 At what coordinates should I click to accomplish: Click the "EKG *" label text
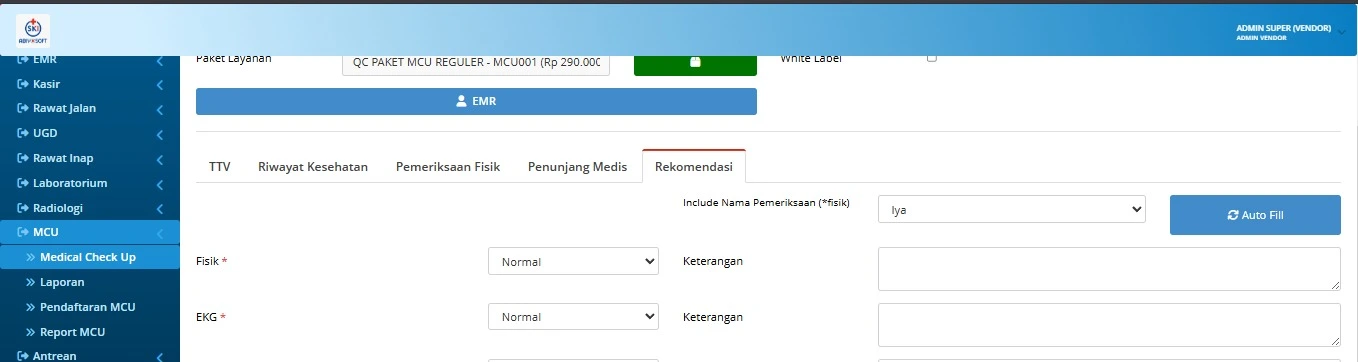point(211,317)
